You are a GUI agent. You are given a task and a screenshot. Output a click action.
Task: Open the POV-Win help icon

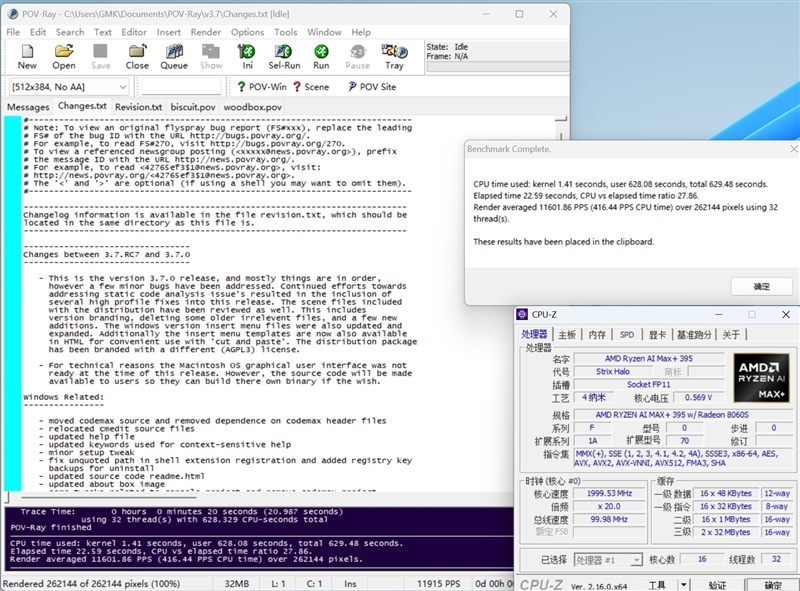[262, 87]
